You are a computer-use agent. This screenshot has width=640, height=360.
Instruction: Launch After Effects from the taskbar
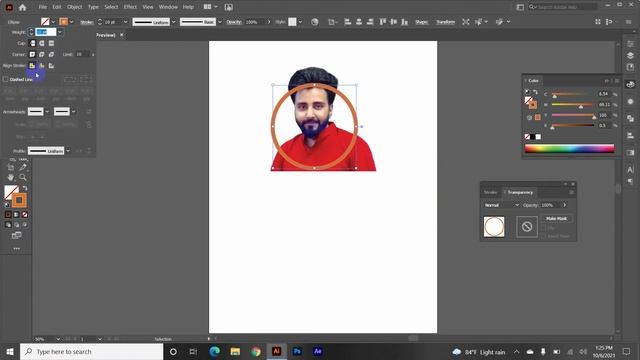coord(318,351)
